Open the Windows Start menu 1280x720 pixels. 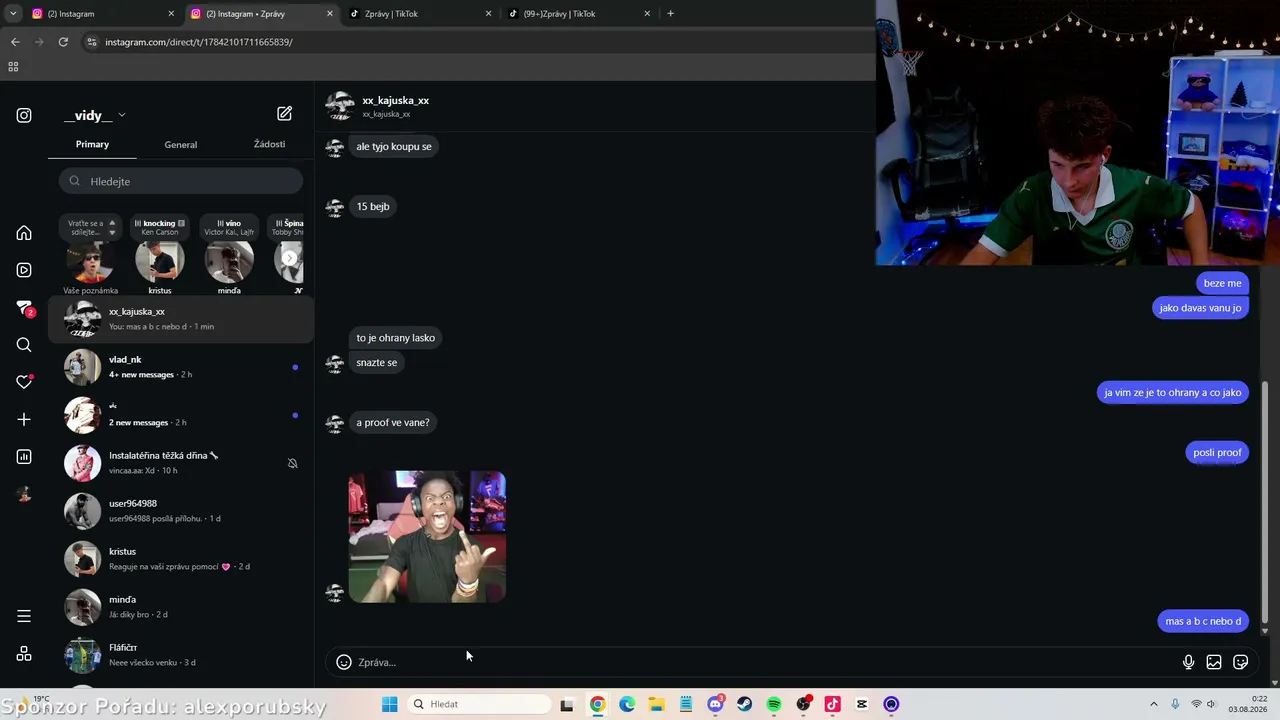389,704
